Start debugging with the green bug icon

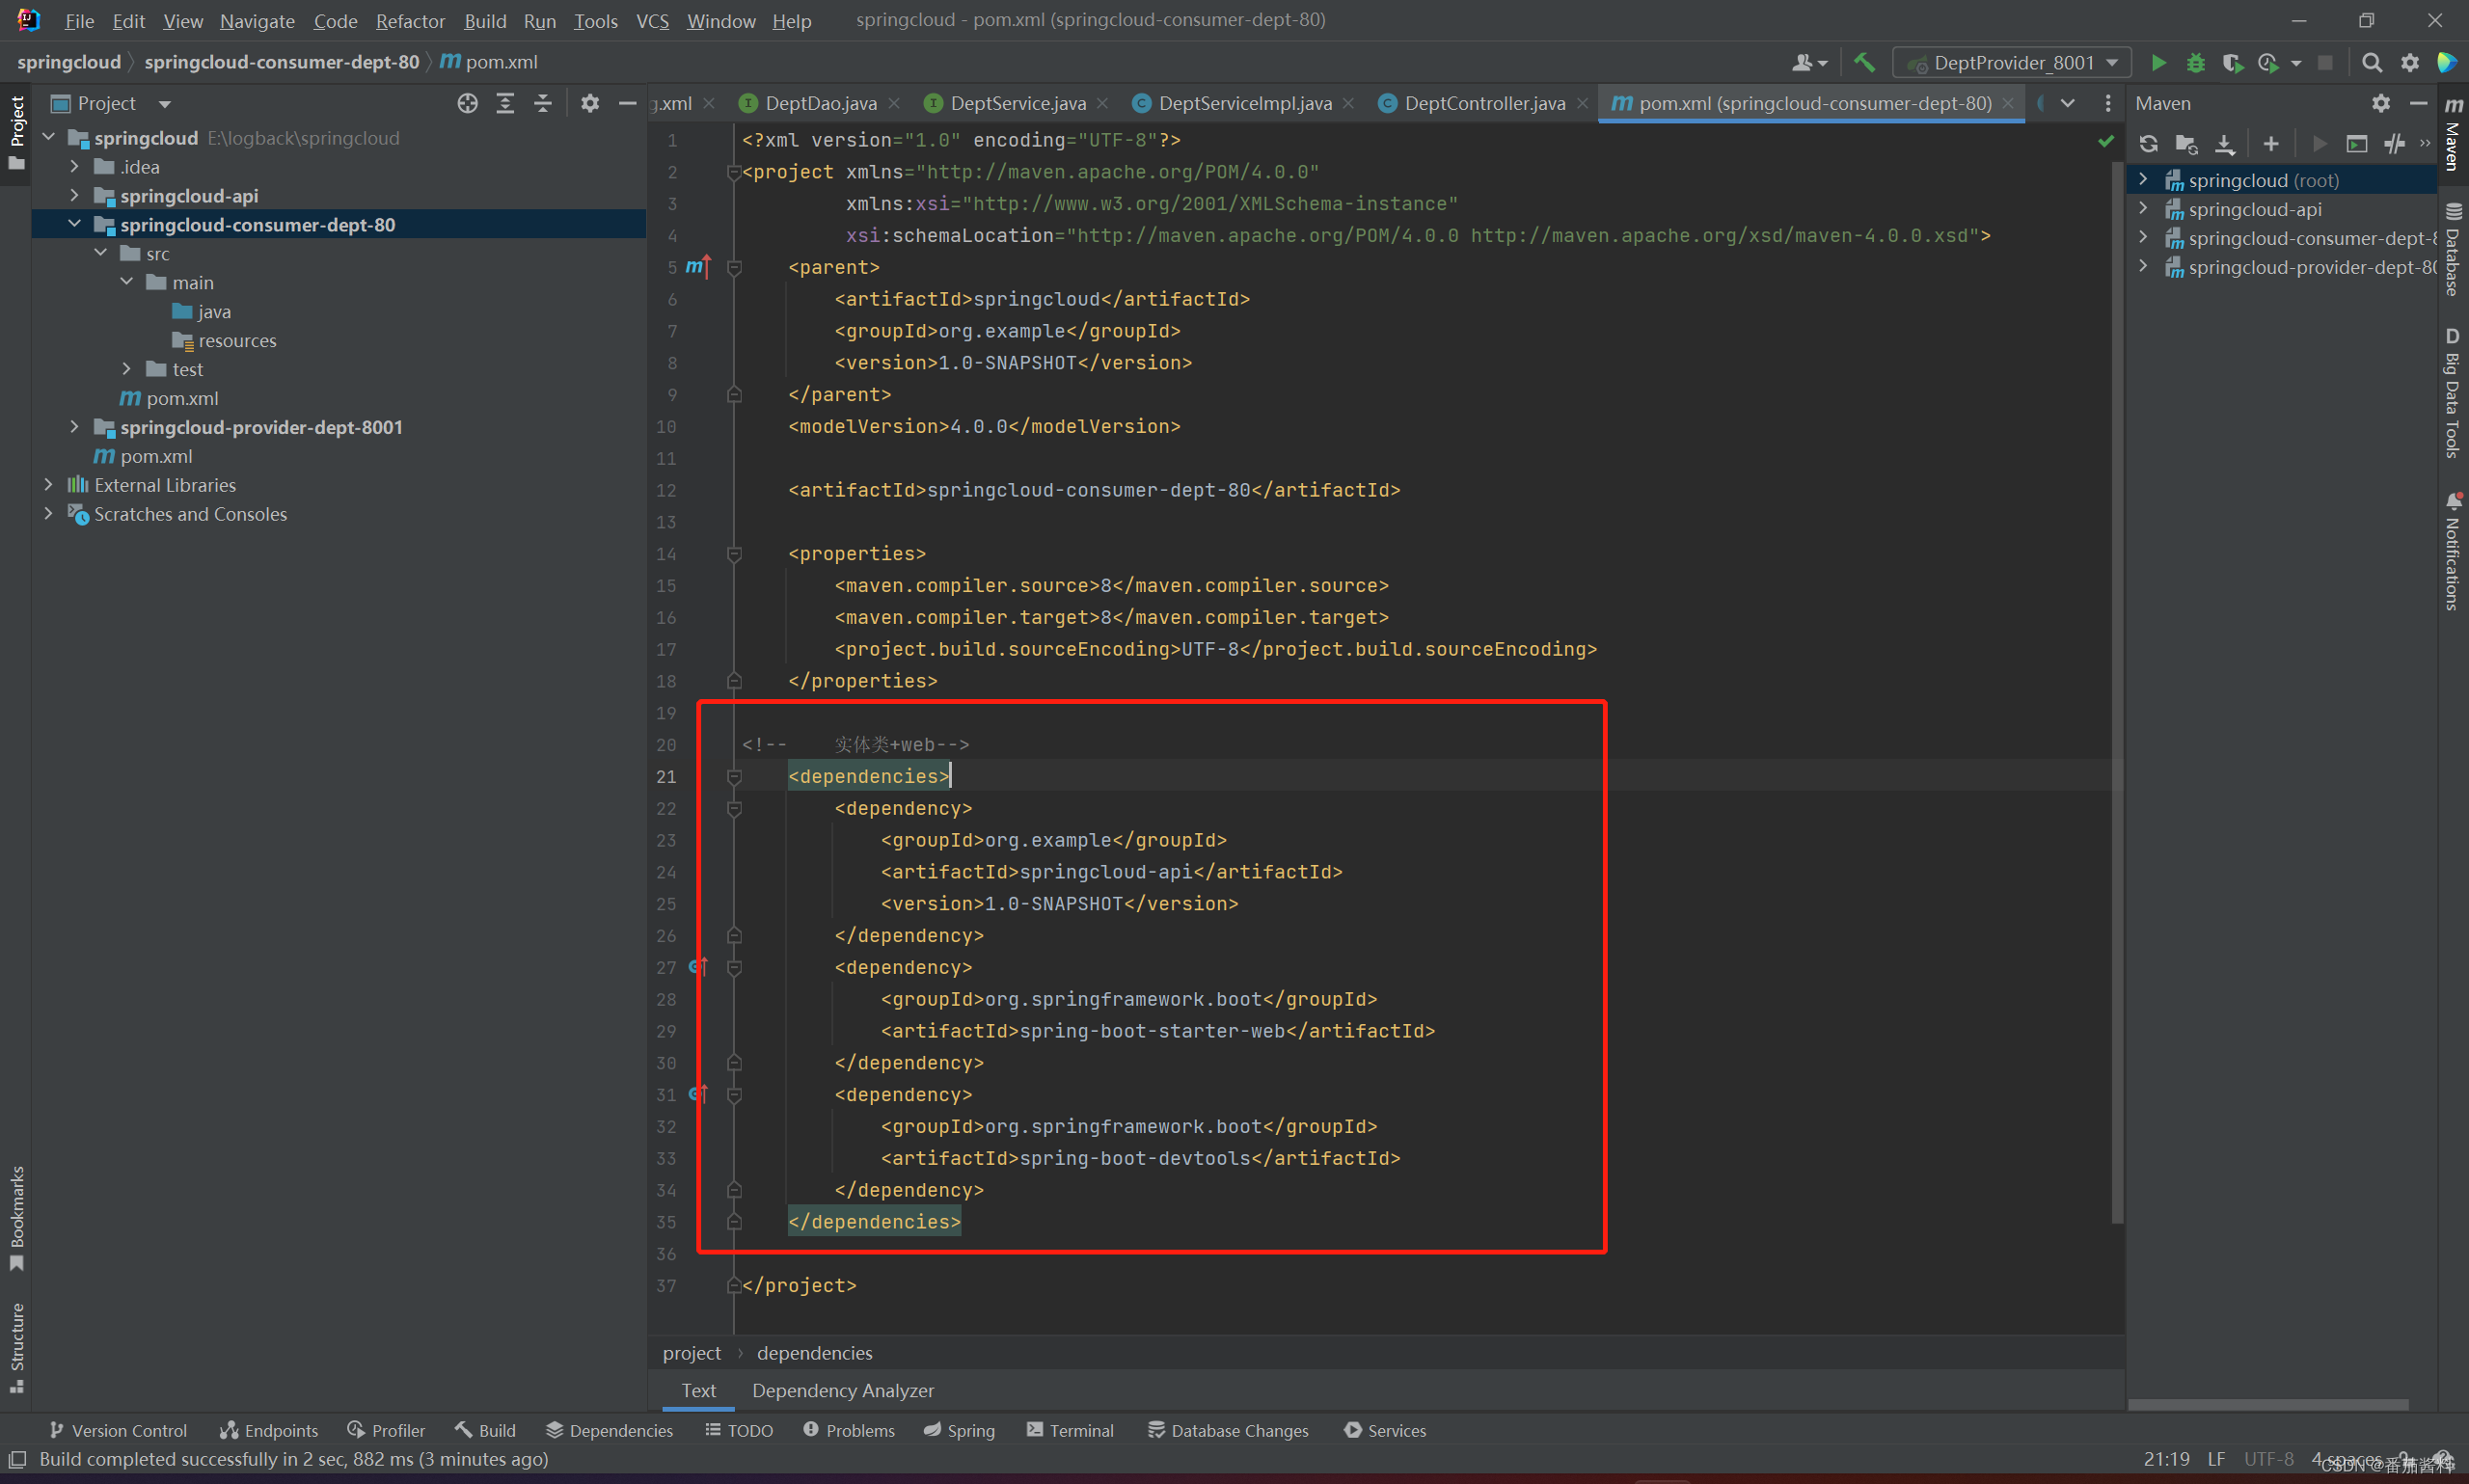(2195, 63)
